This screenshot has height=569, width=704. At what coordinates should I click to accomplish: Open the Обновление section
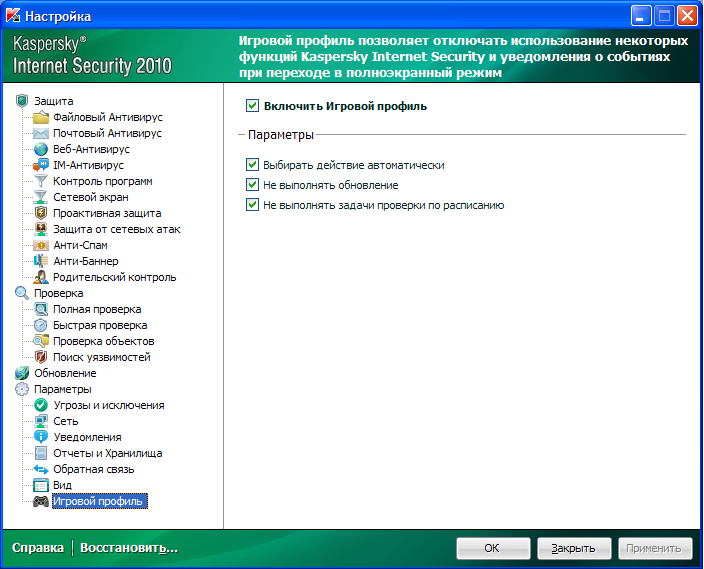[65, 373]
